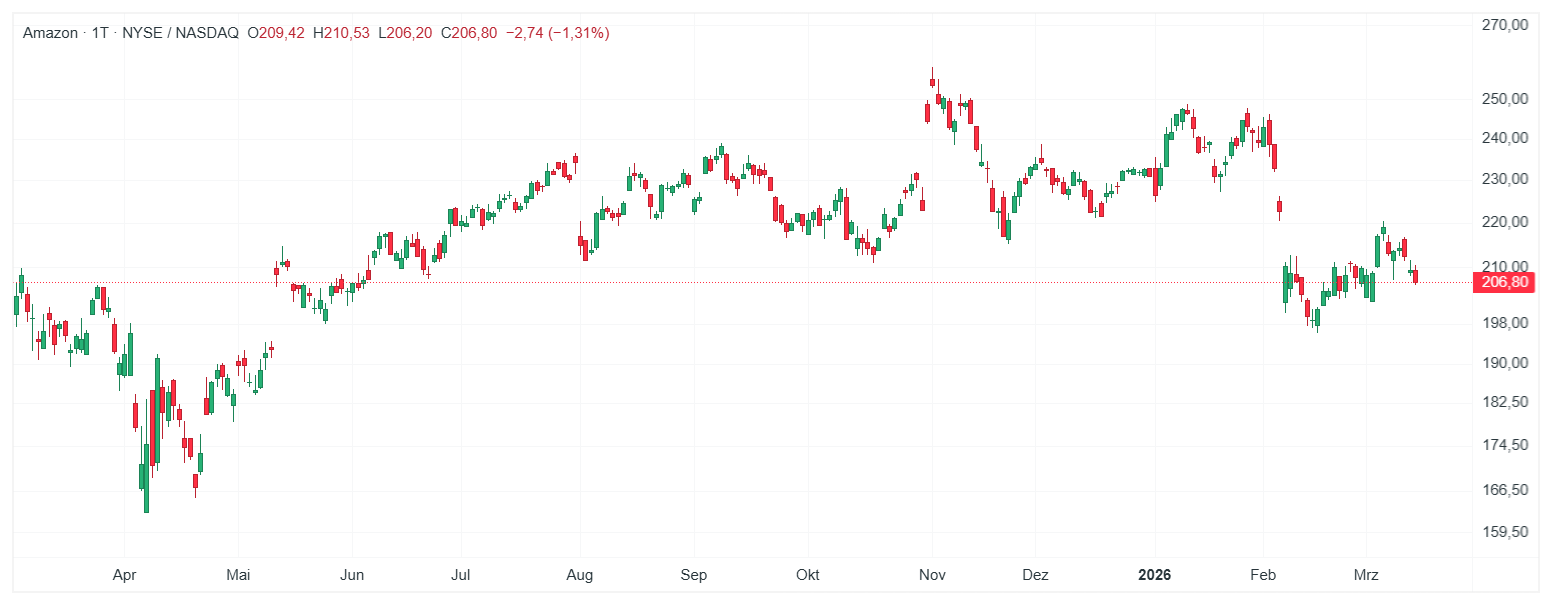This screenshot has height=605, width=1552.
Task: Click the Nov label on time axis
Action: tap(932, 575)
